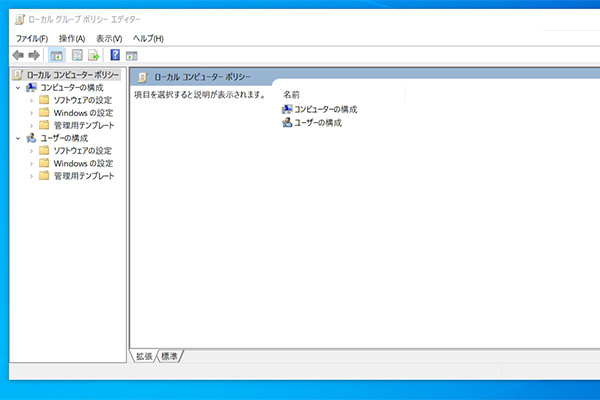Open the 操作(A) menu

click(72, 39)
